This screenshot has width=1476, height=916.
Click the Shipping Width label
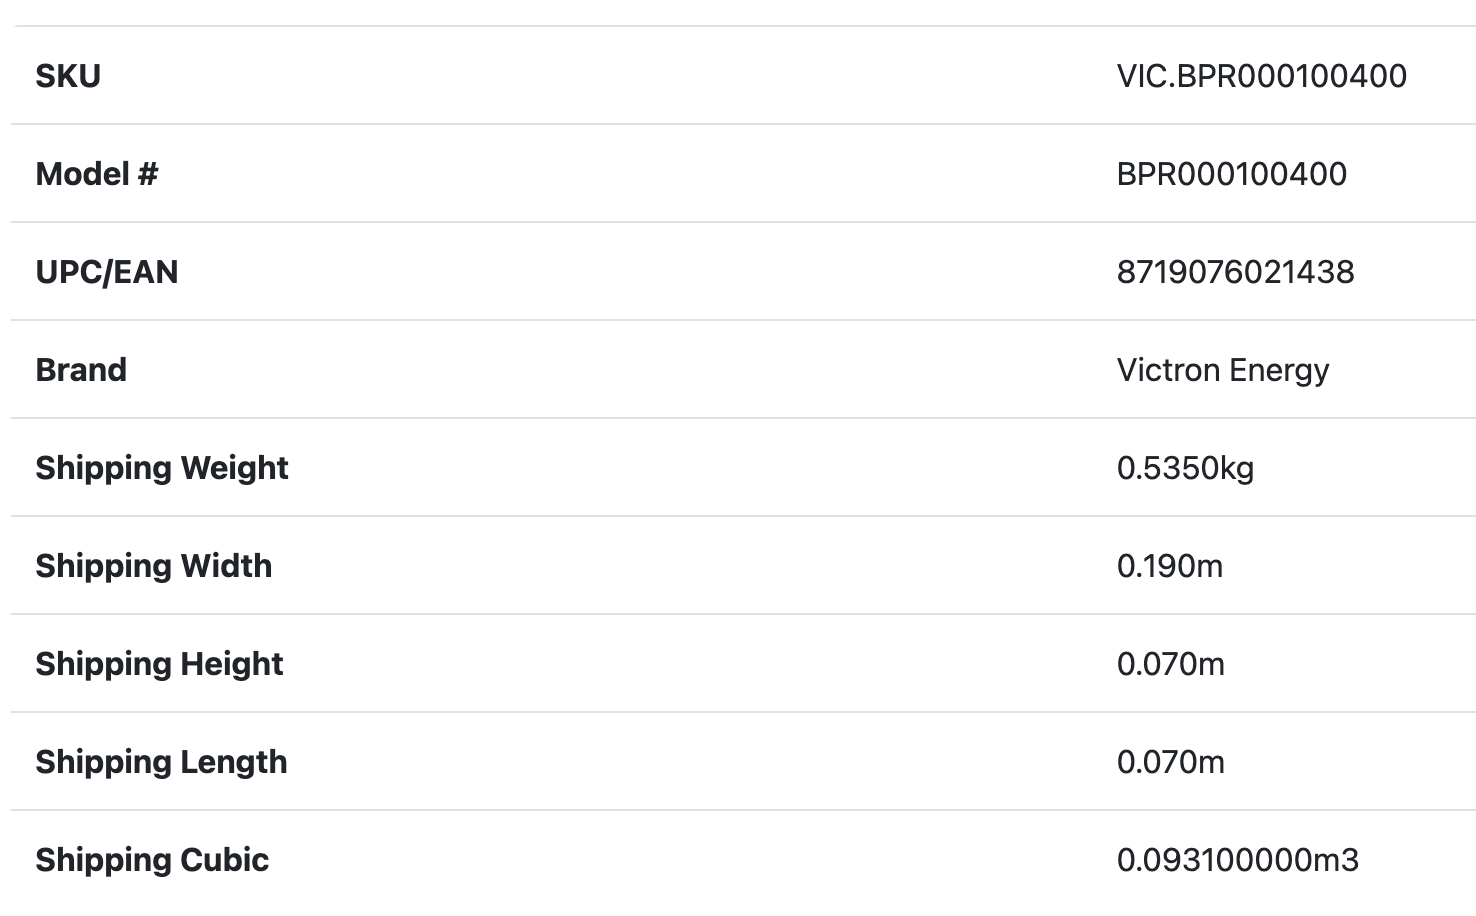click(x=154, y=566)
